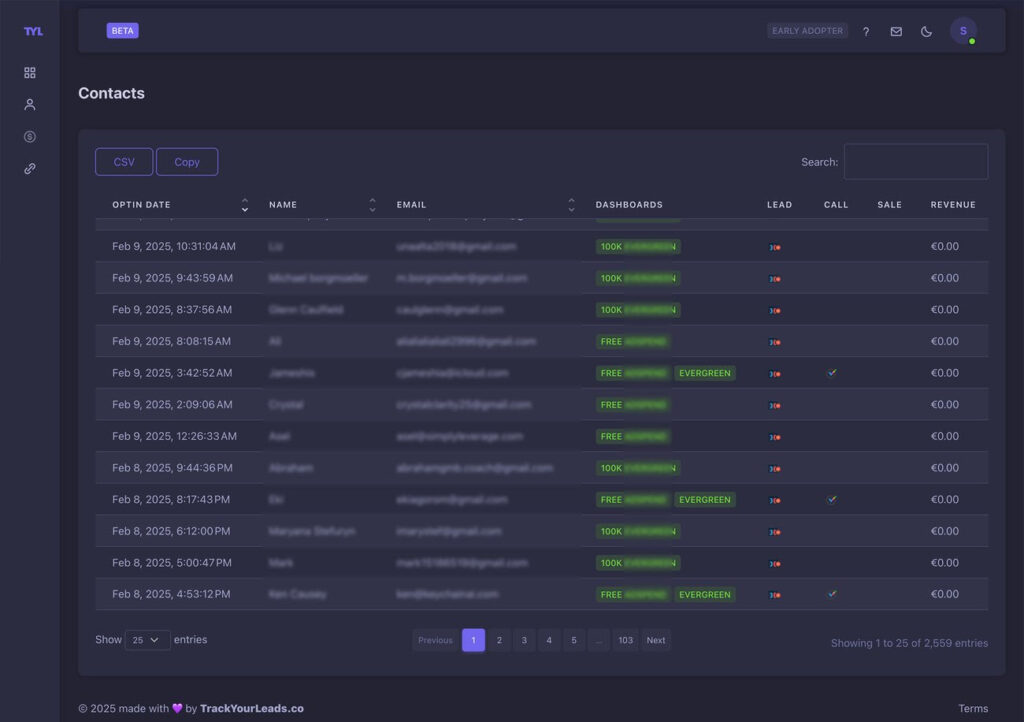Click lead icon in the 2:09:06 AM row

click(775, 405)
